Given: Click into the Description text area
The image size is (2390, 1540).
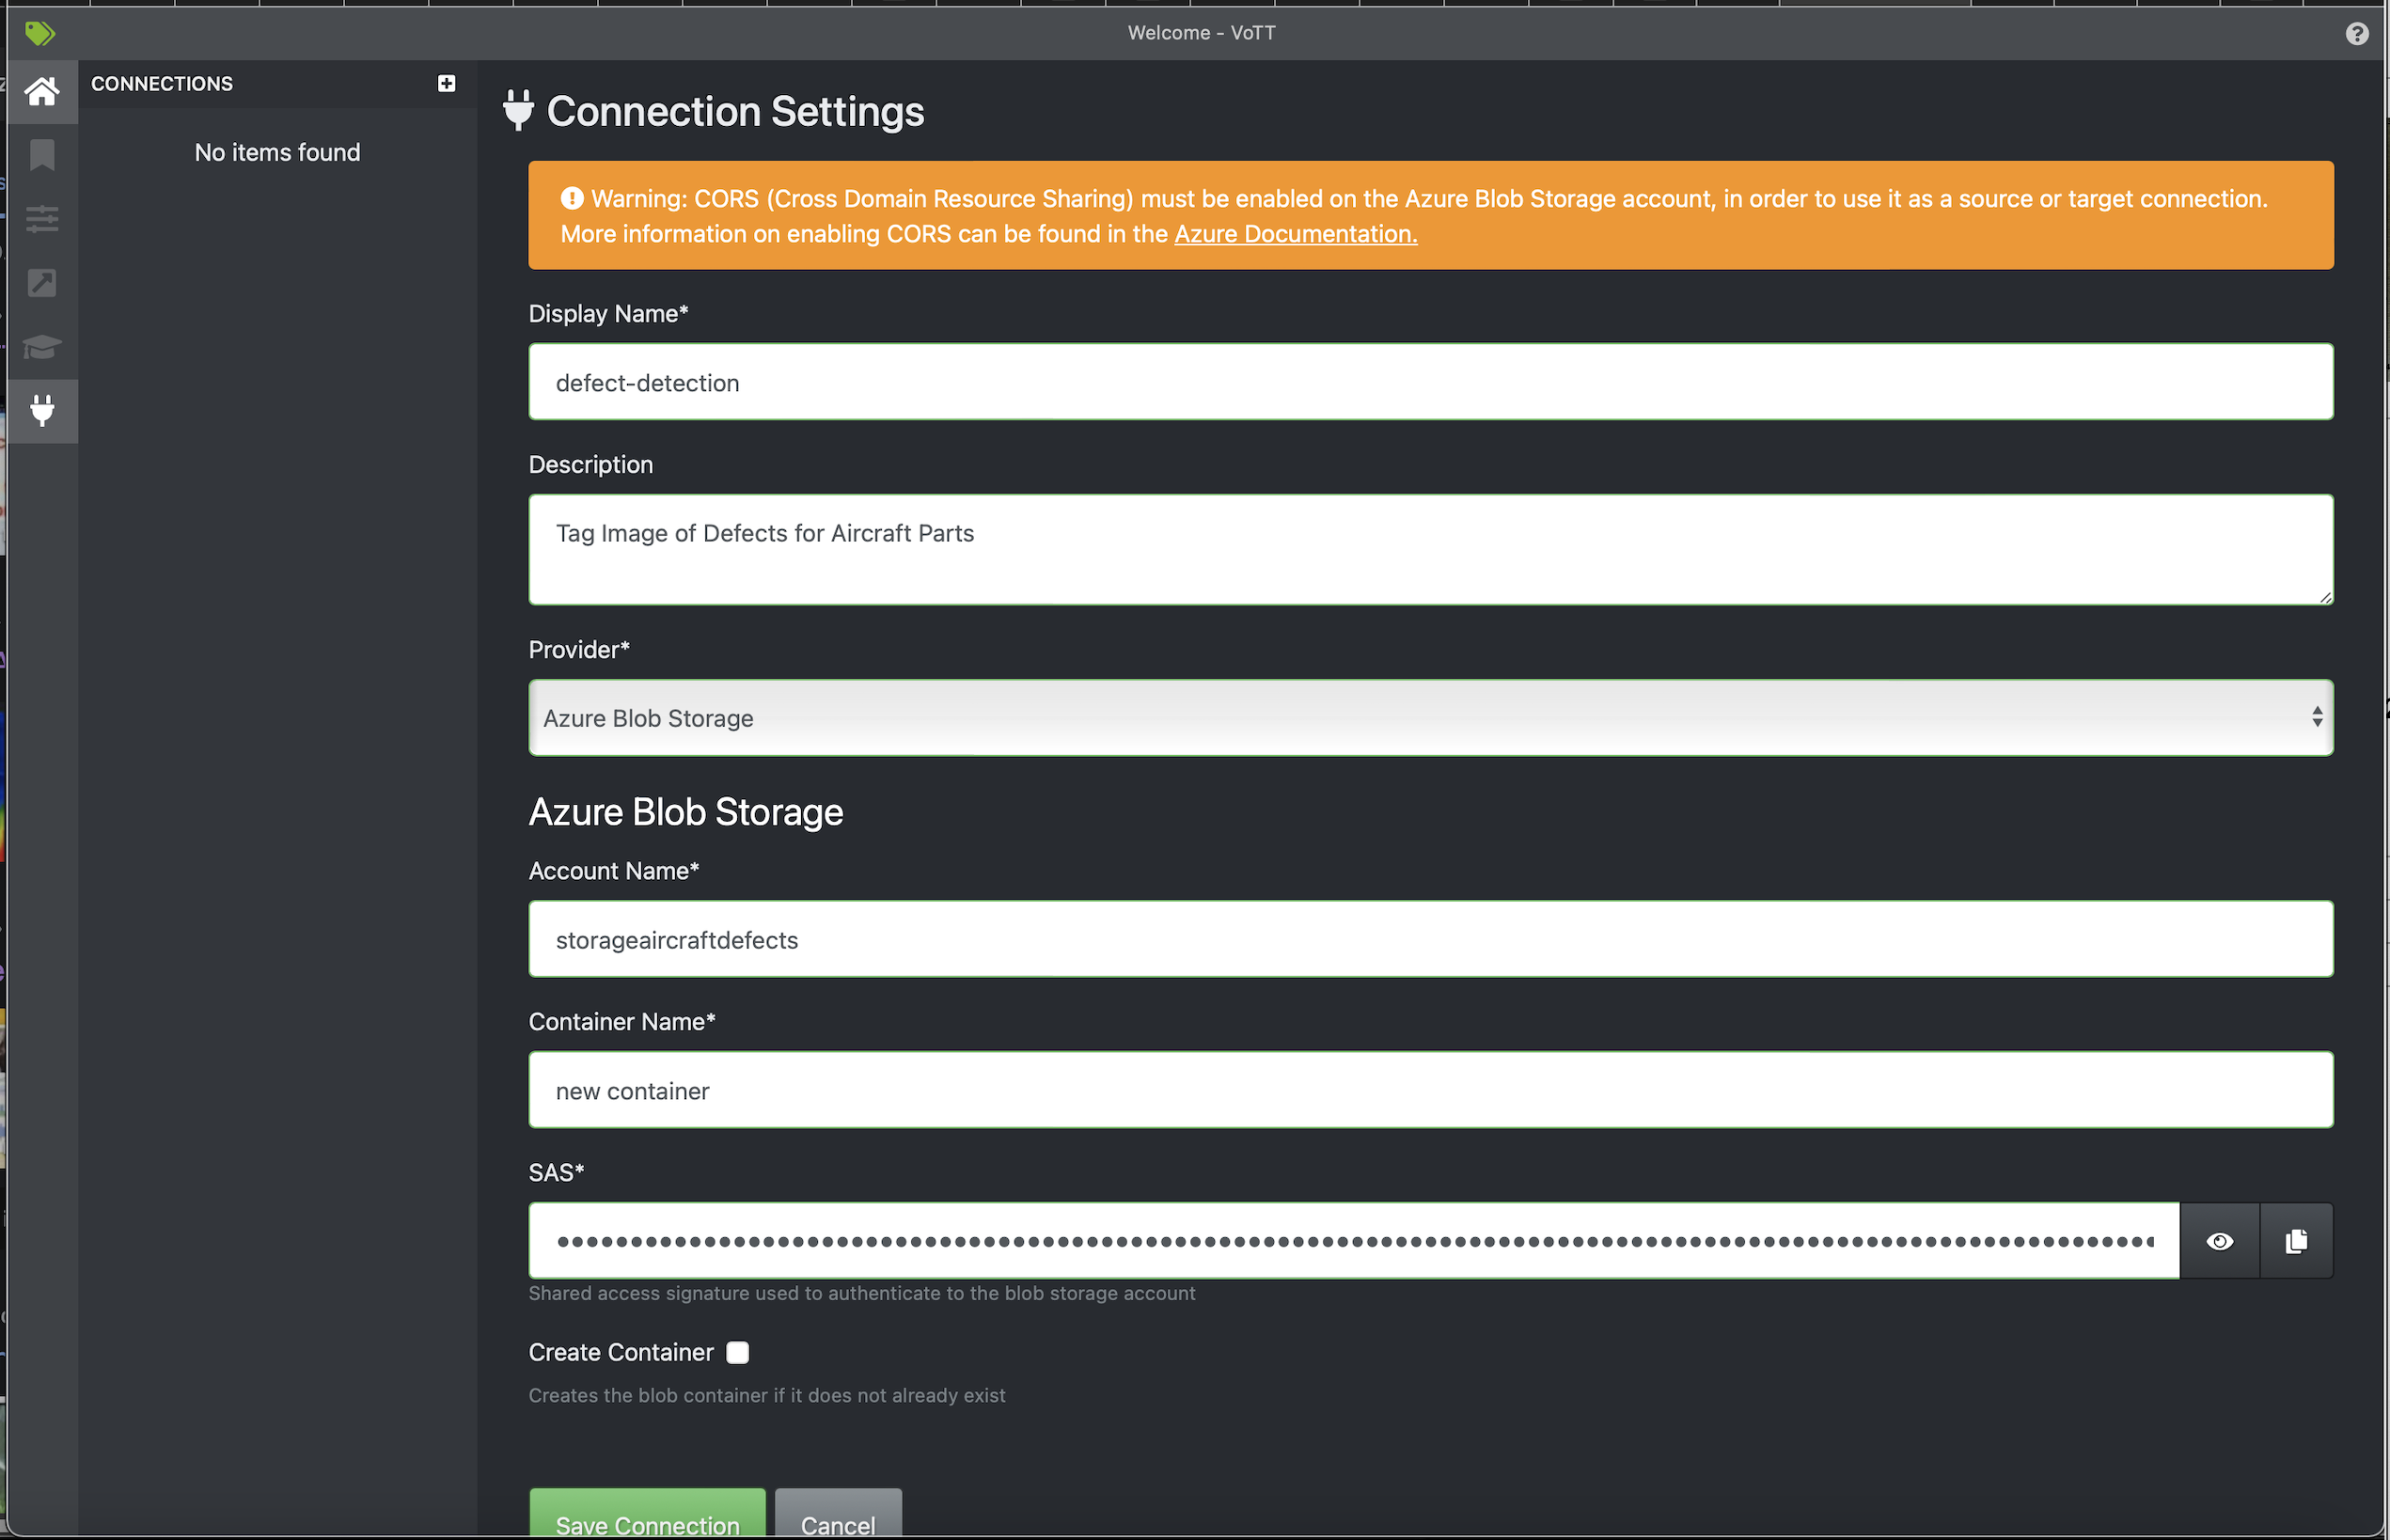Looking at the screenshot, I should [x=1431, y=550].
